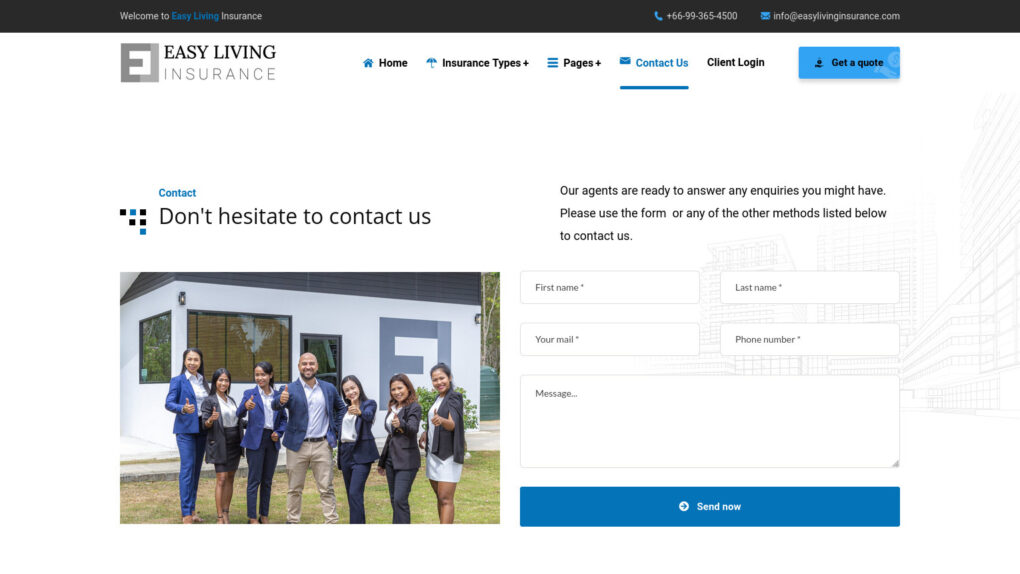This screenshot has width=1020, height=574.
Task: Click the hamburger icon beside Pages
Action: point(552,63)
